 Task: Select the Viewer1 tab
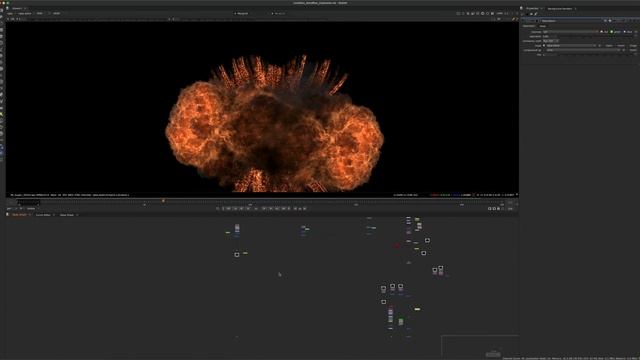[17, 8]
